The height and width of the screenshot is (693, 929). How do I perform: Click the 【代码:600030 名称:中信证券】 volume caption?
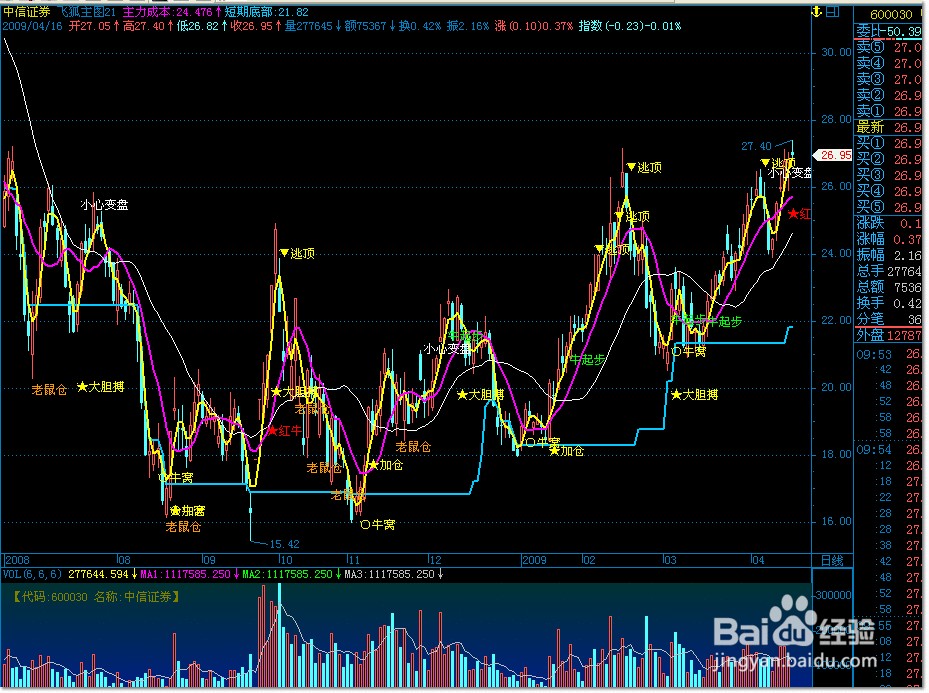[97, 597]
